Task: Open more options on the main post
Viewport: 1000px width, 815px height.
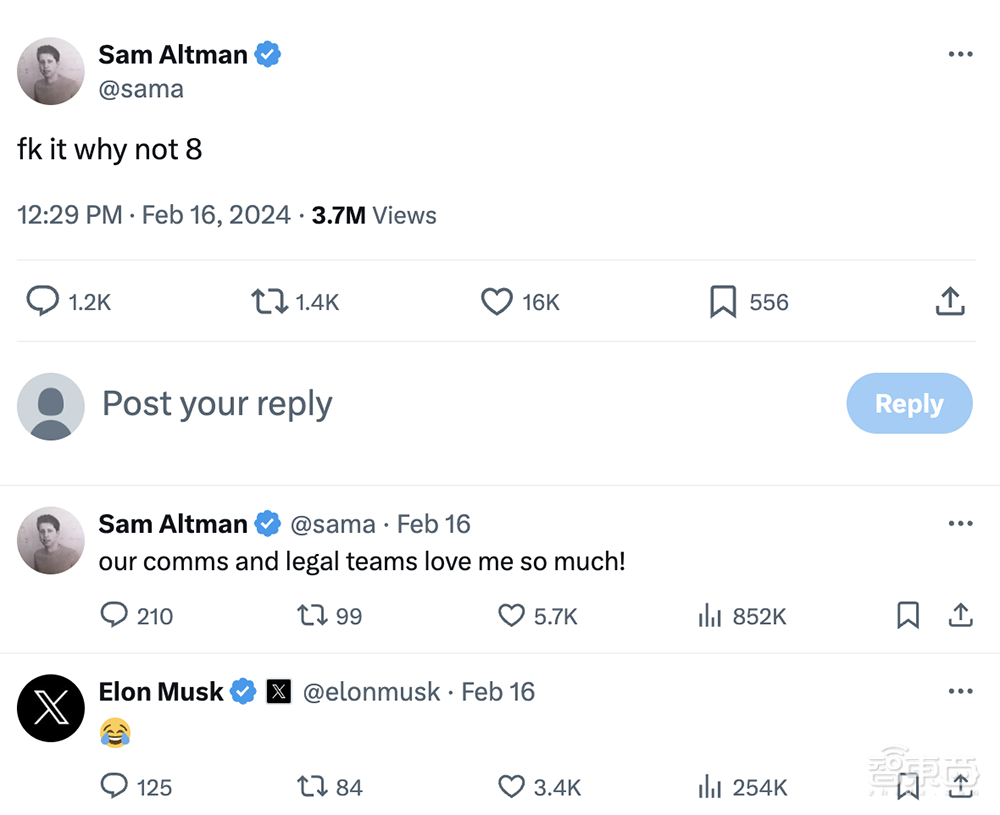Action: coord(960,54)
